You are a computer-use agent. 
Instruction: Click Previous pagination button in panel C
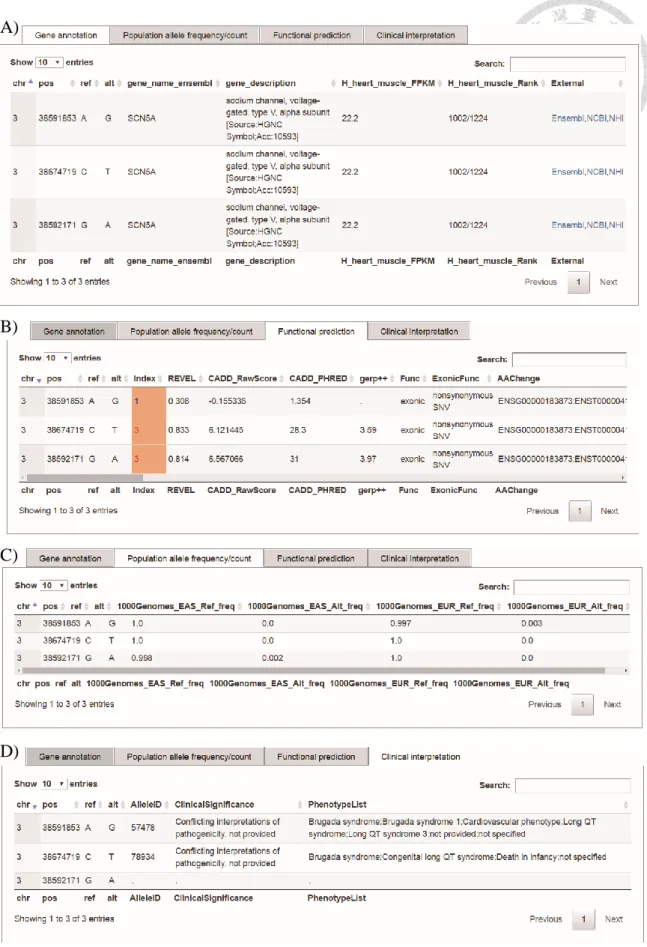tap(544, 704)
